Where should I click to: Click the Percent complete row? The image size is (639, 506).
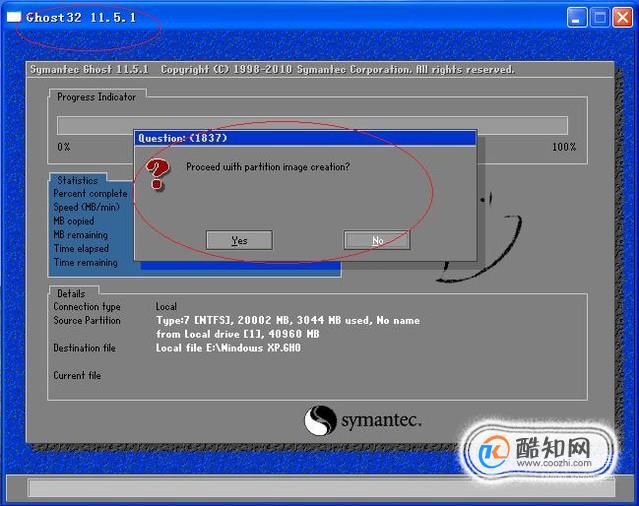[x=90, y=194]
